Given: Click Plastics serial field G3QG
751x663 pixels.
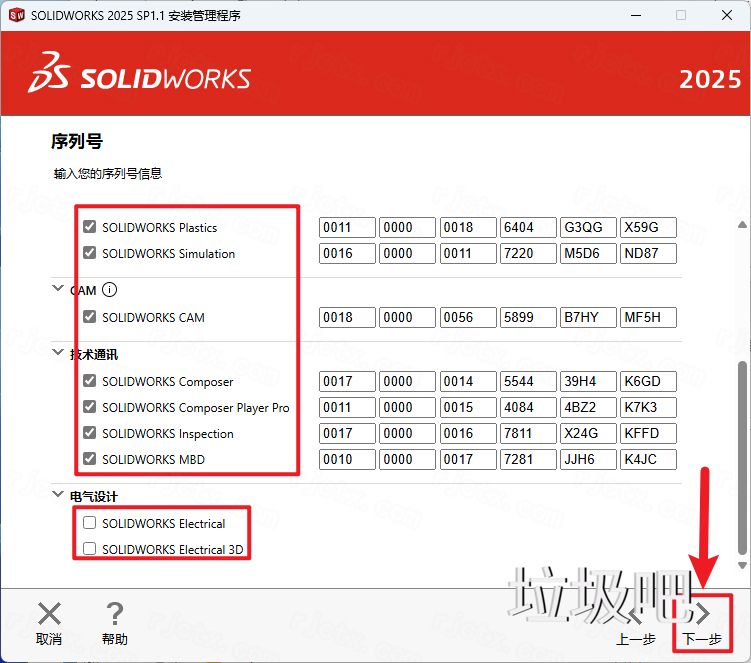Looking at the screenshot, I should pyautogui.click(x=588, y=227).
